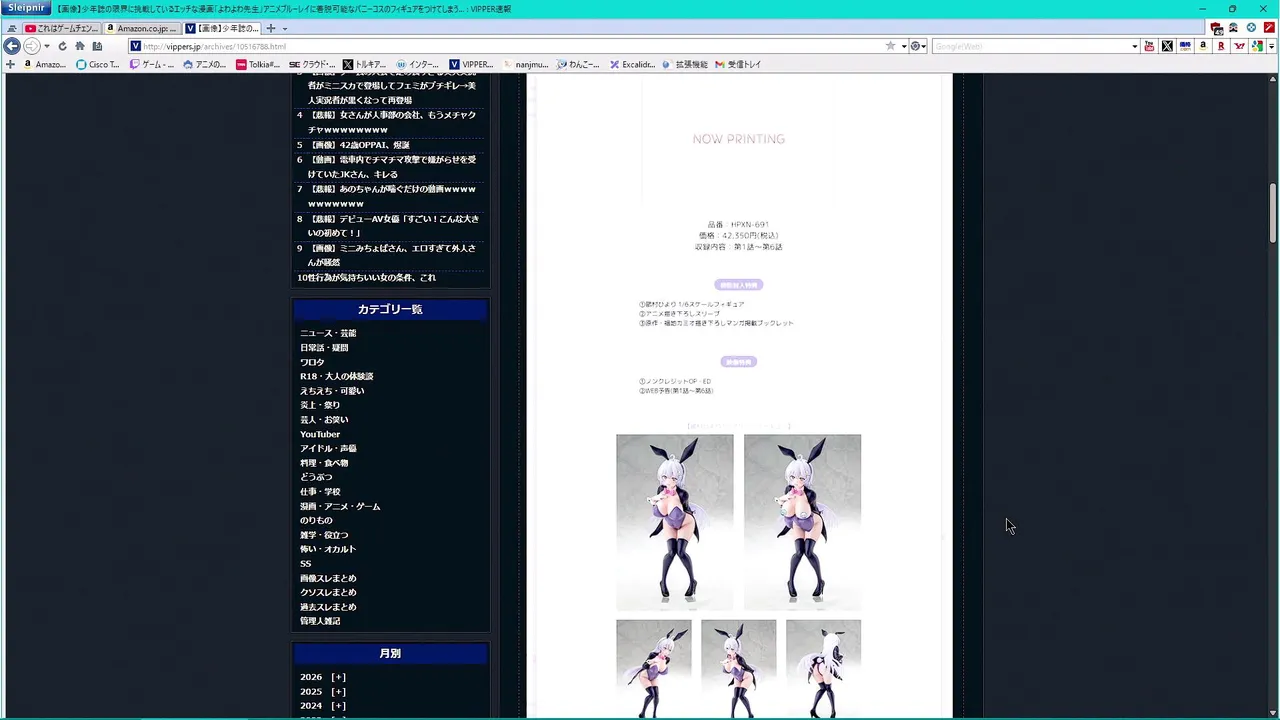Click the forward navigation arrow
This screenshot has height=720, width=1280.
coord(31,46)
